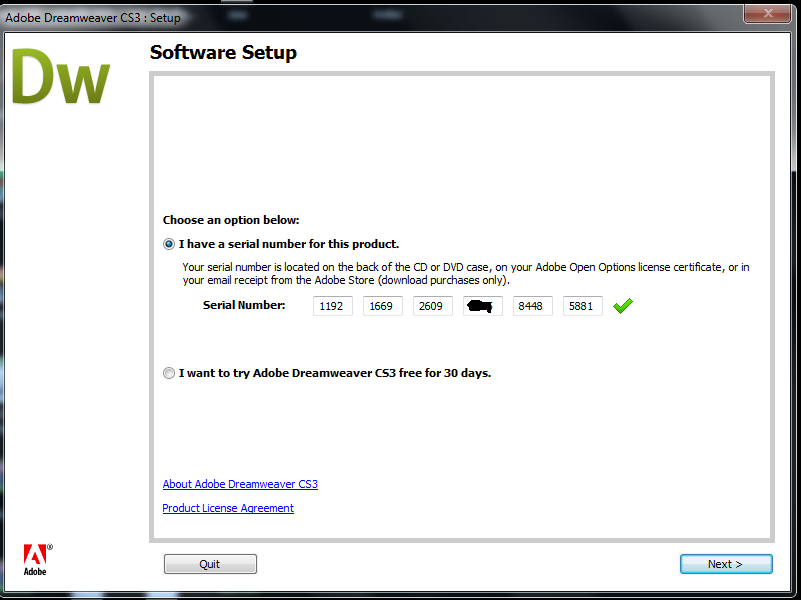Click the 'Adobe Dreamweaver CS3 : Setup' window title
Image resolution: width=801 pixels, height=600 pixels.
(92, 18)
